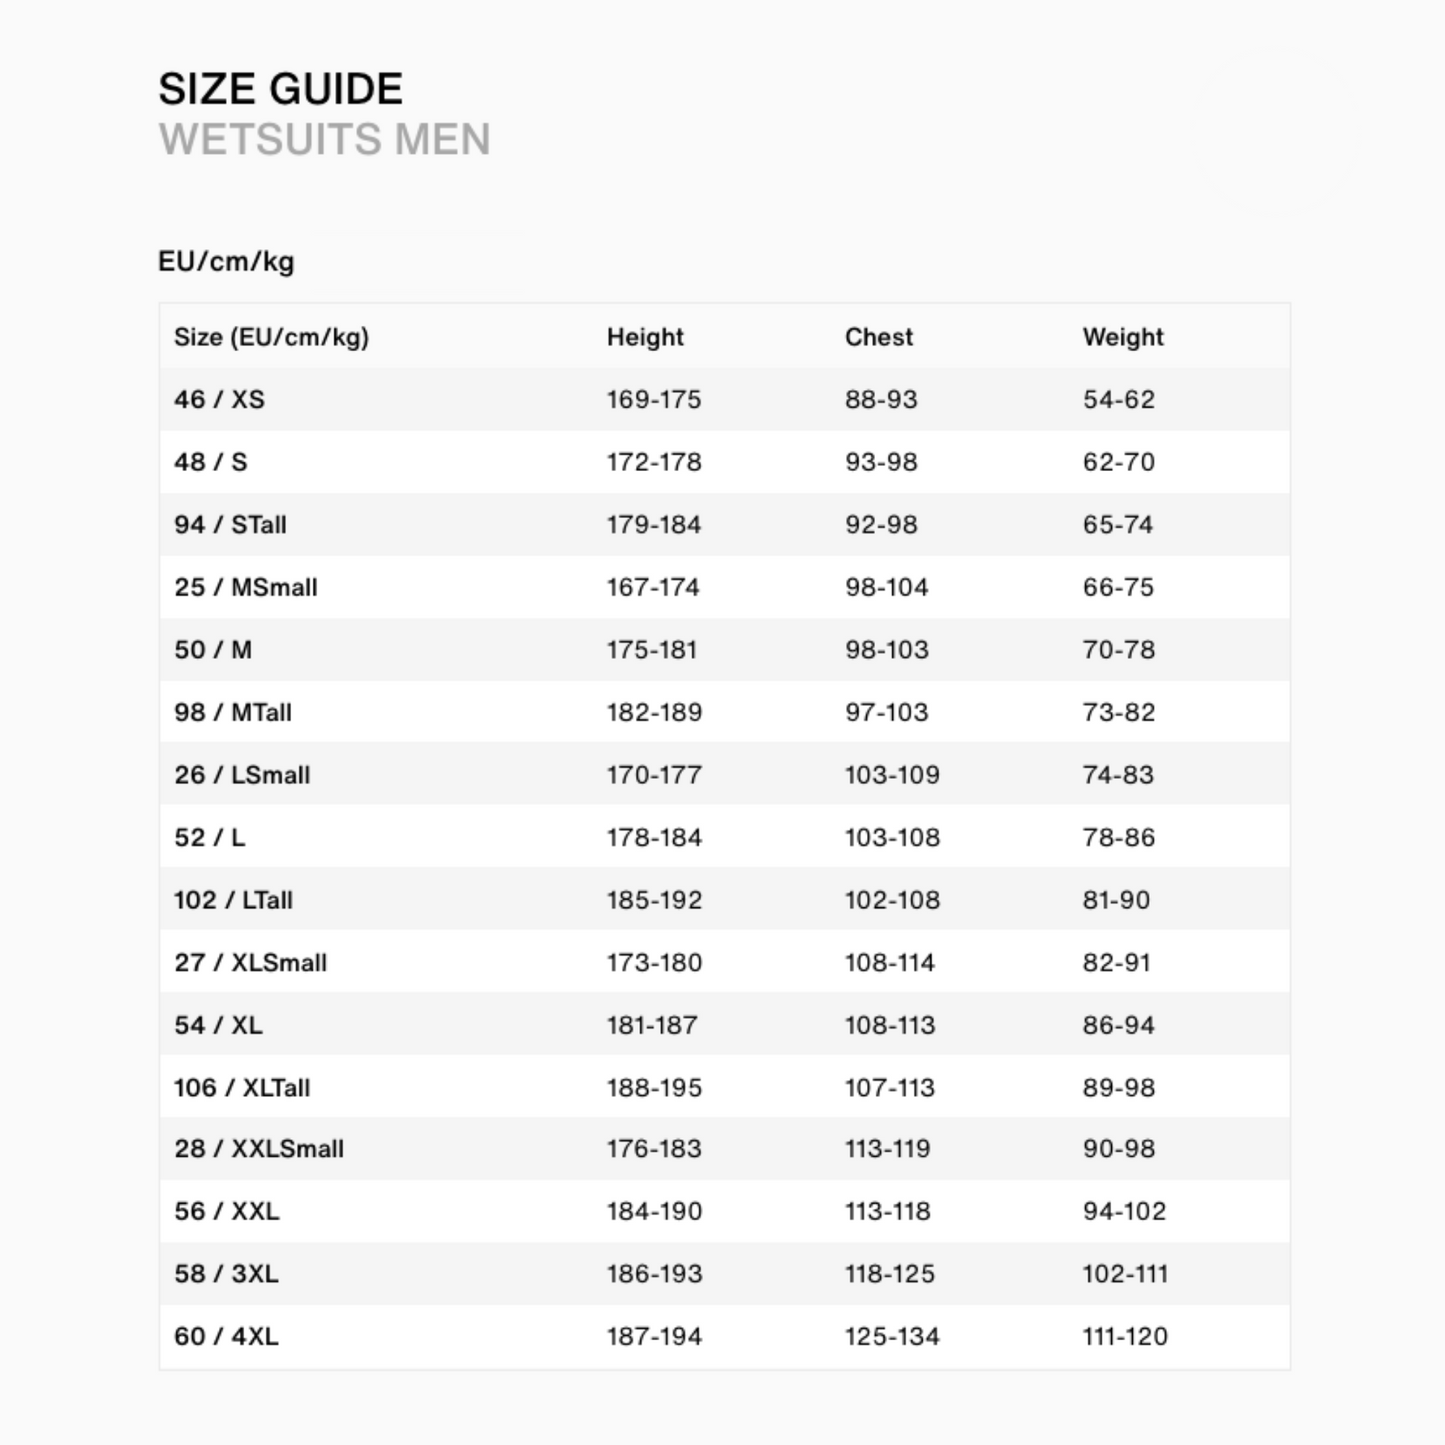Select the 50 / M size row

click(212, 650)
